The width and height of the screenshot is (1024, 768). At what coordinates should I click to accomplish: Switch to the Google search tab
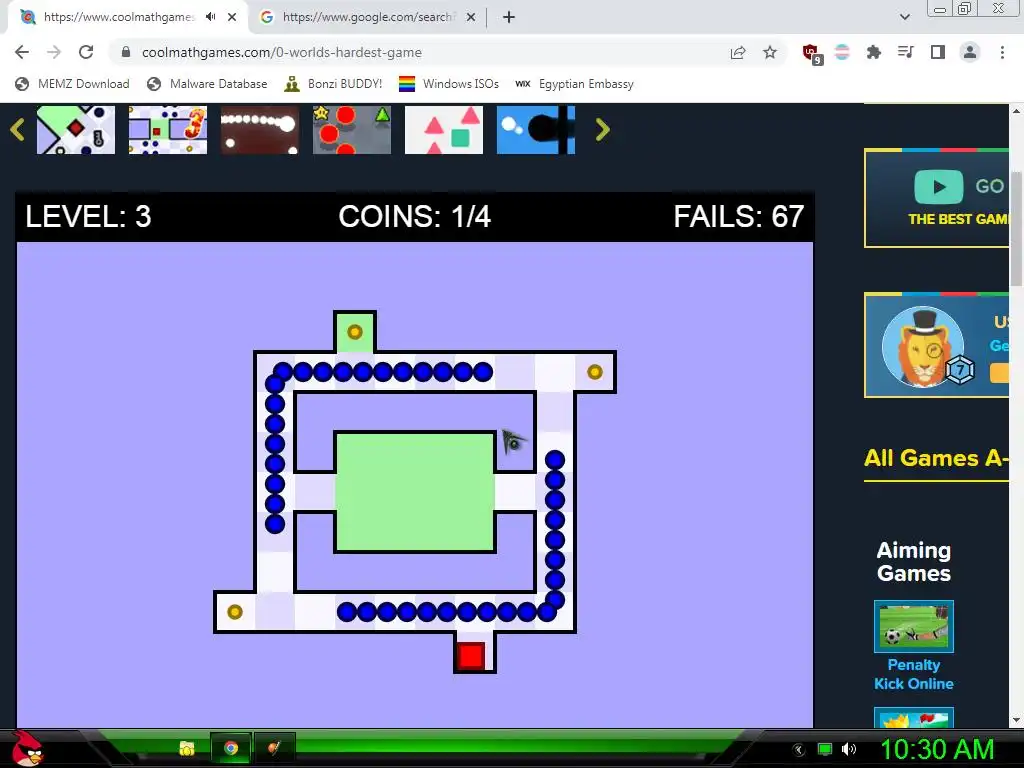[366, 17]
